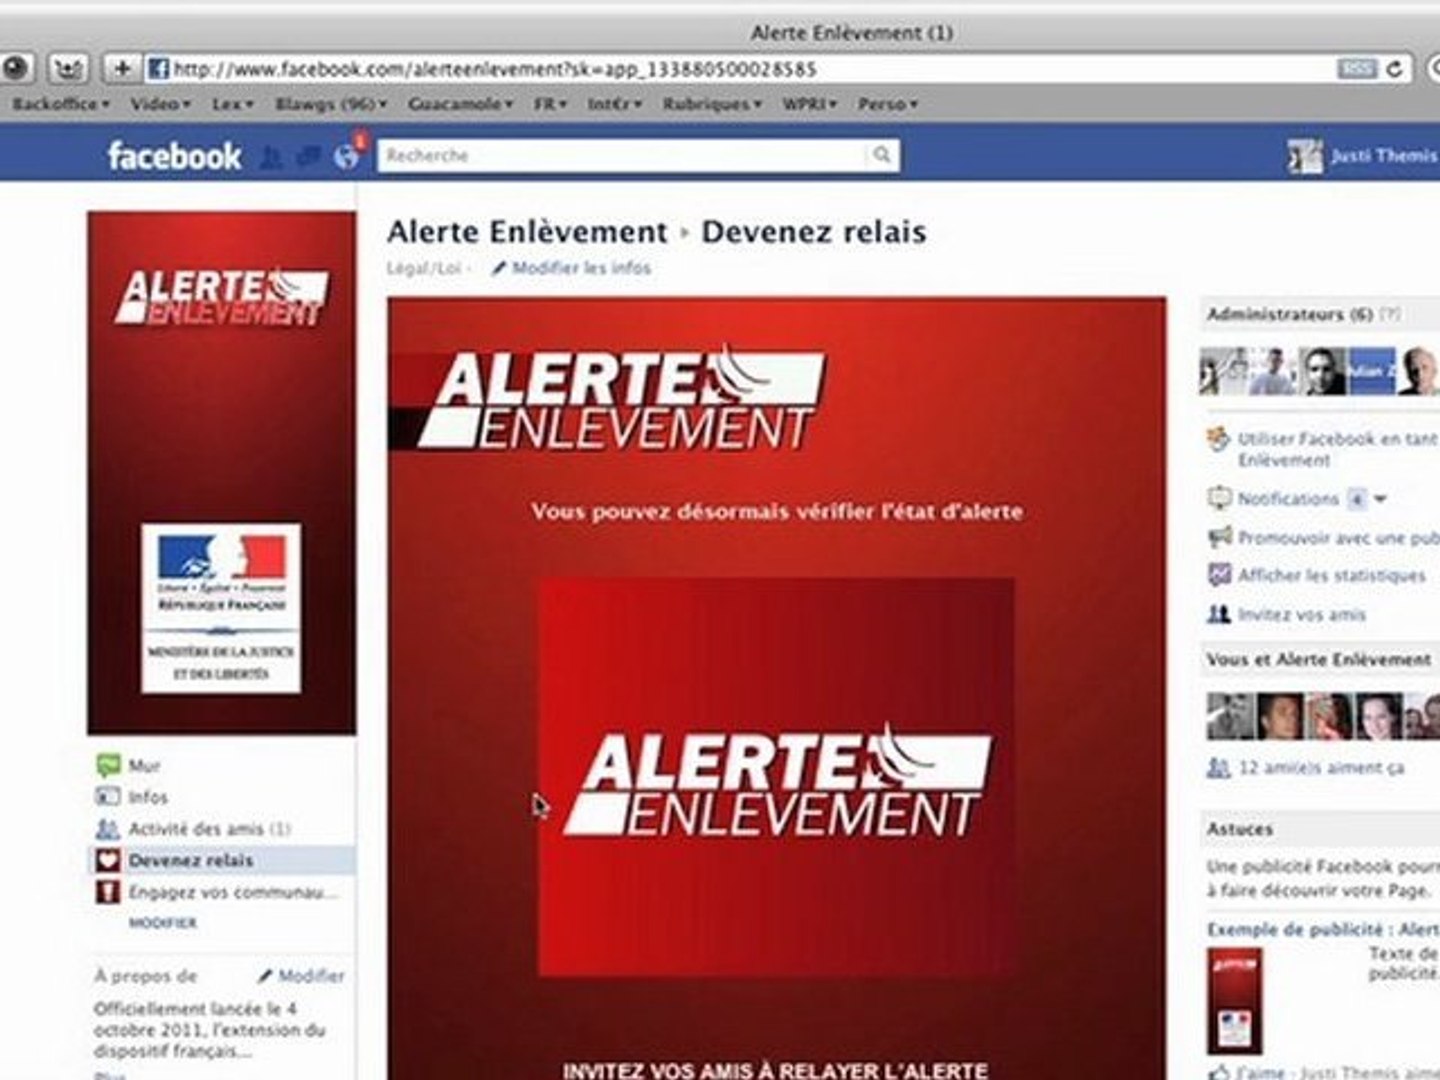Click the RSS button in address bar
Image resolution: width=1440 pixels, height=1080 pixels.
point(1356,69)
